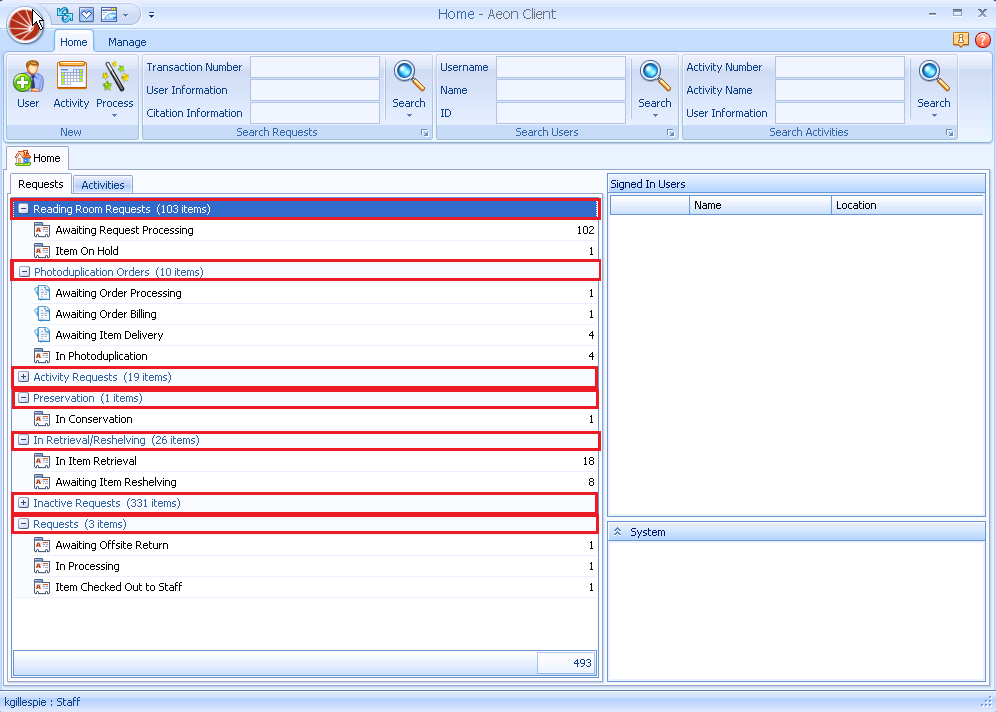This screenshot has height=712, width=996.
Task: Switch to the Activities tab
Action: (103, 185)
